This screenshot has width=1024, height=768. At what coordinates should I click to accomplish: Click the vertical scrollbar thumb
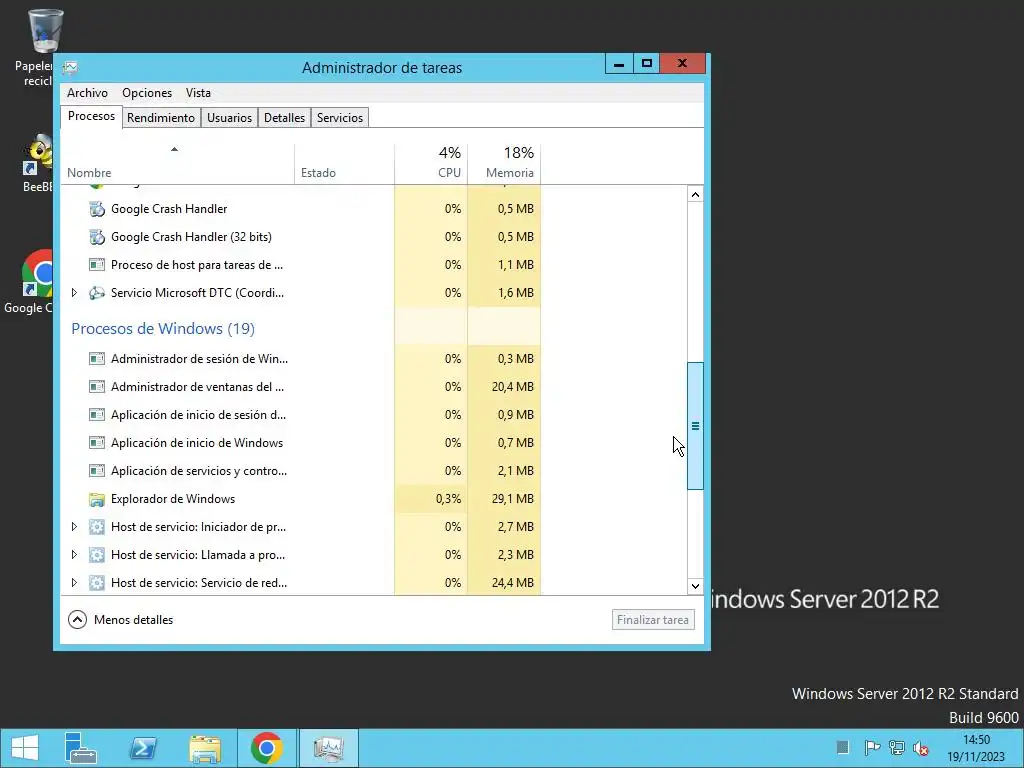(x=696, y=426)
